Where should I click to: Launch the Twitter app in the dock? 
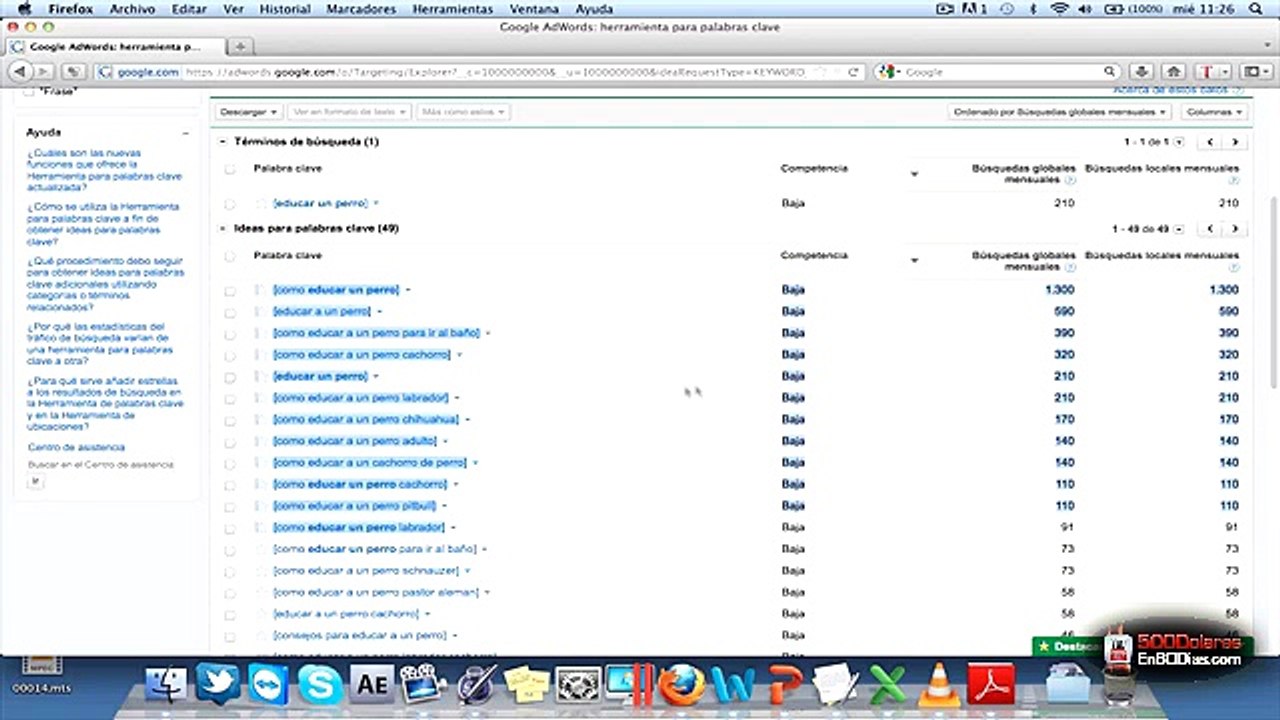point(218,685)
